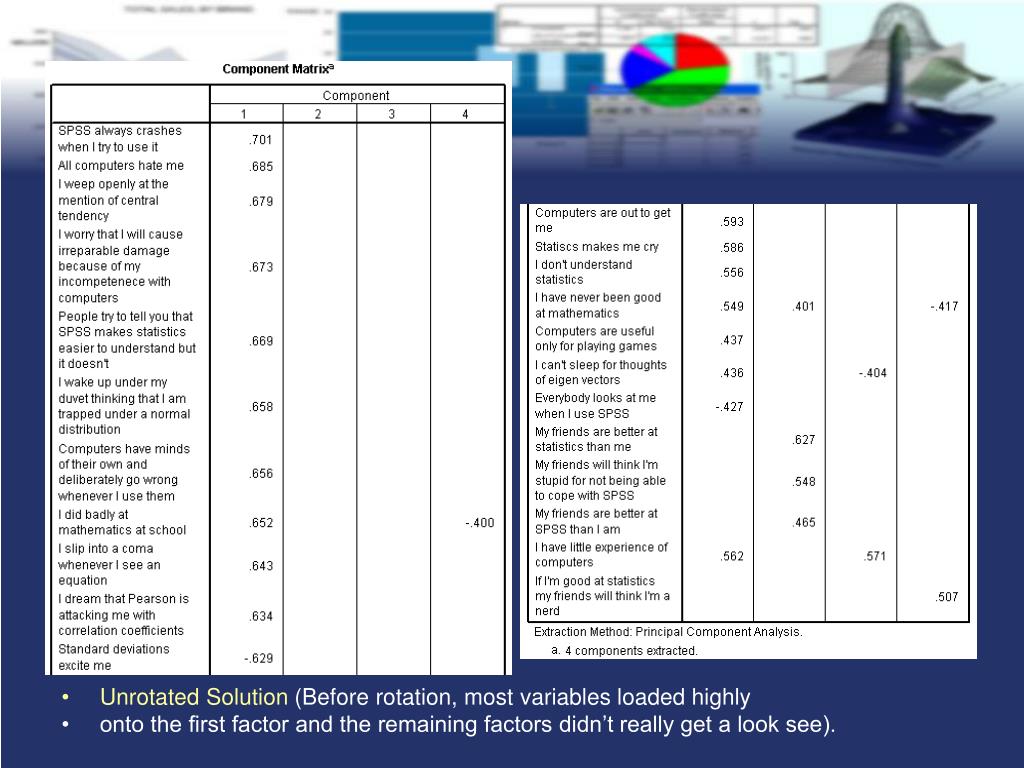The width and height of the screenshot is (1024, 768).
Task: Select the row "Standard deviations excite me"
Action: 114,657
